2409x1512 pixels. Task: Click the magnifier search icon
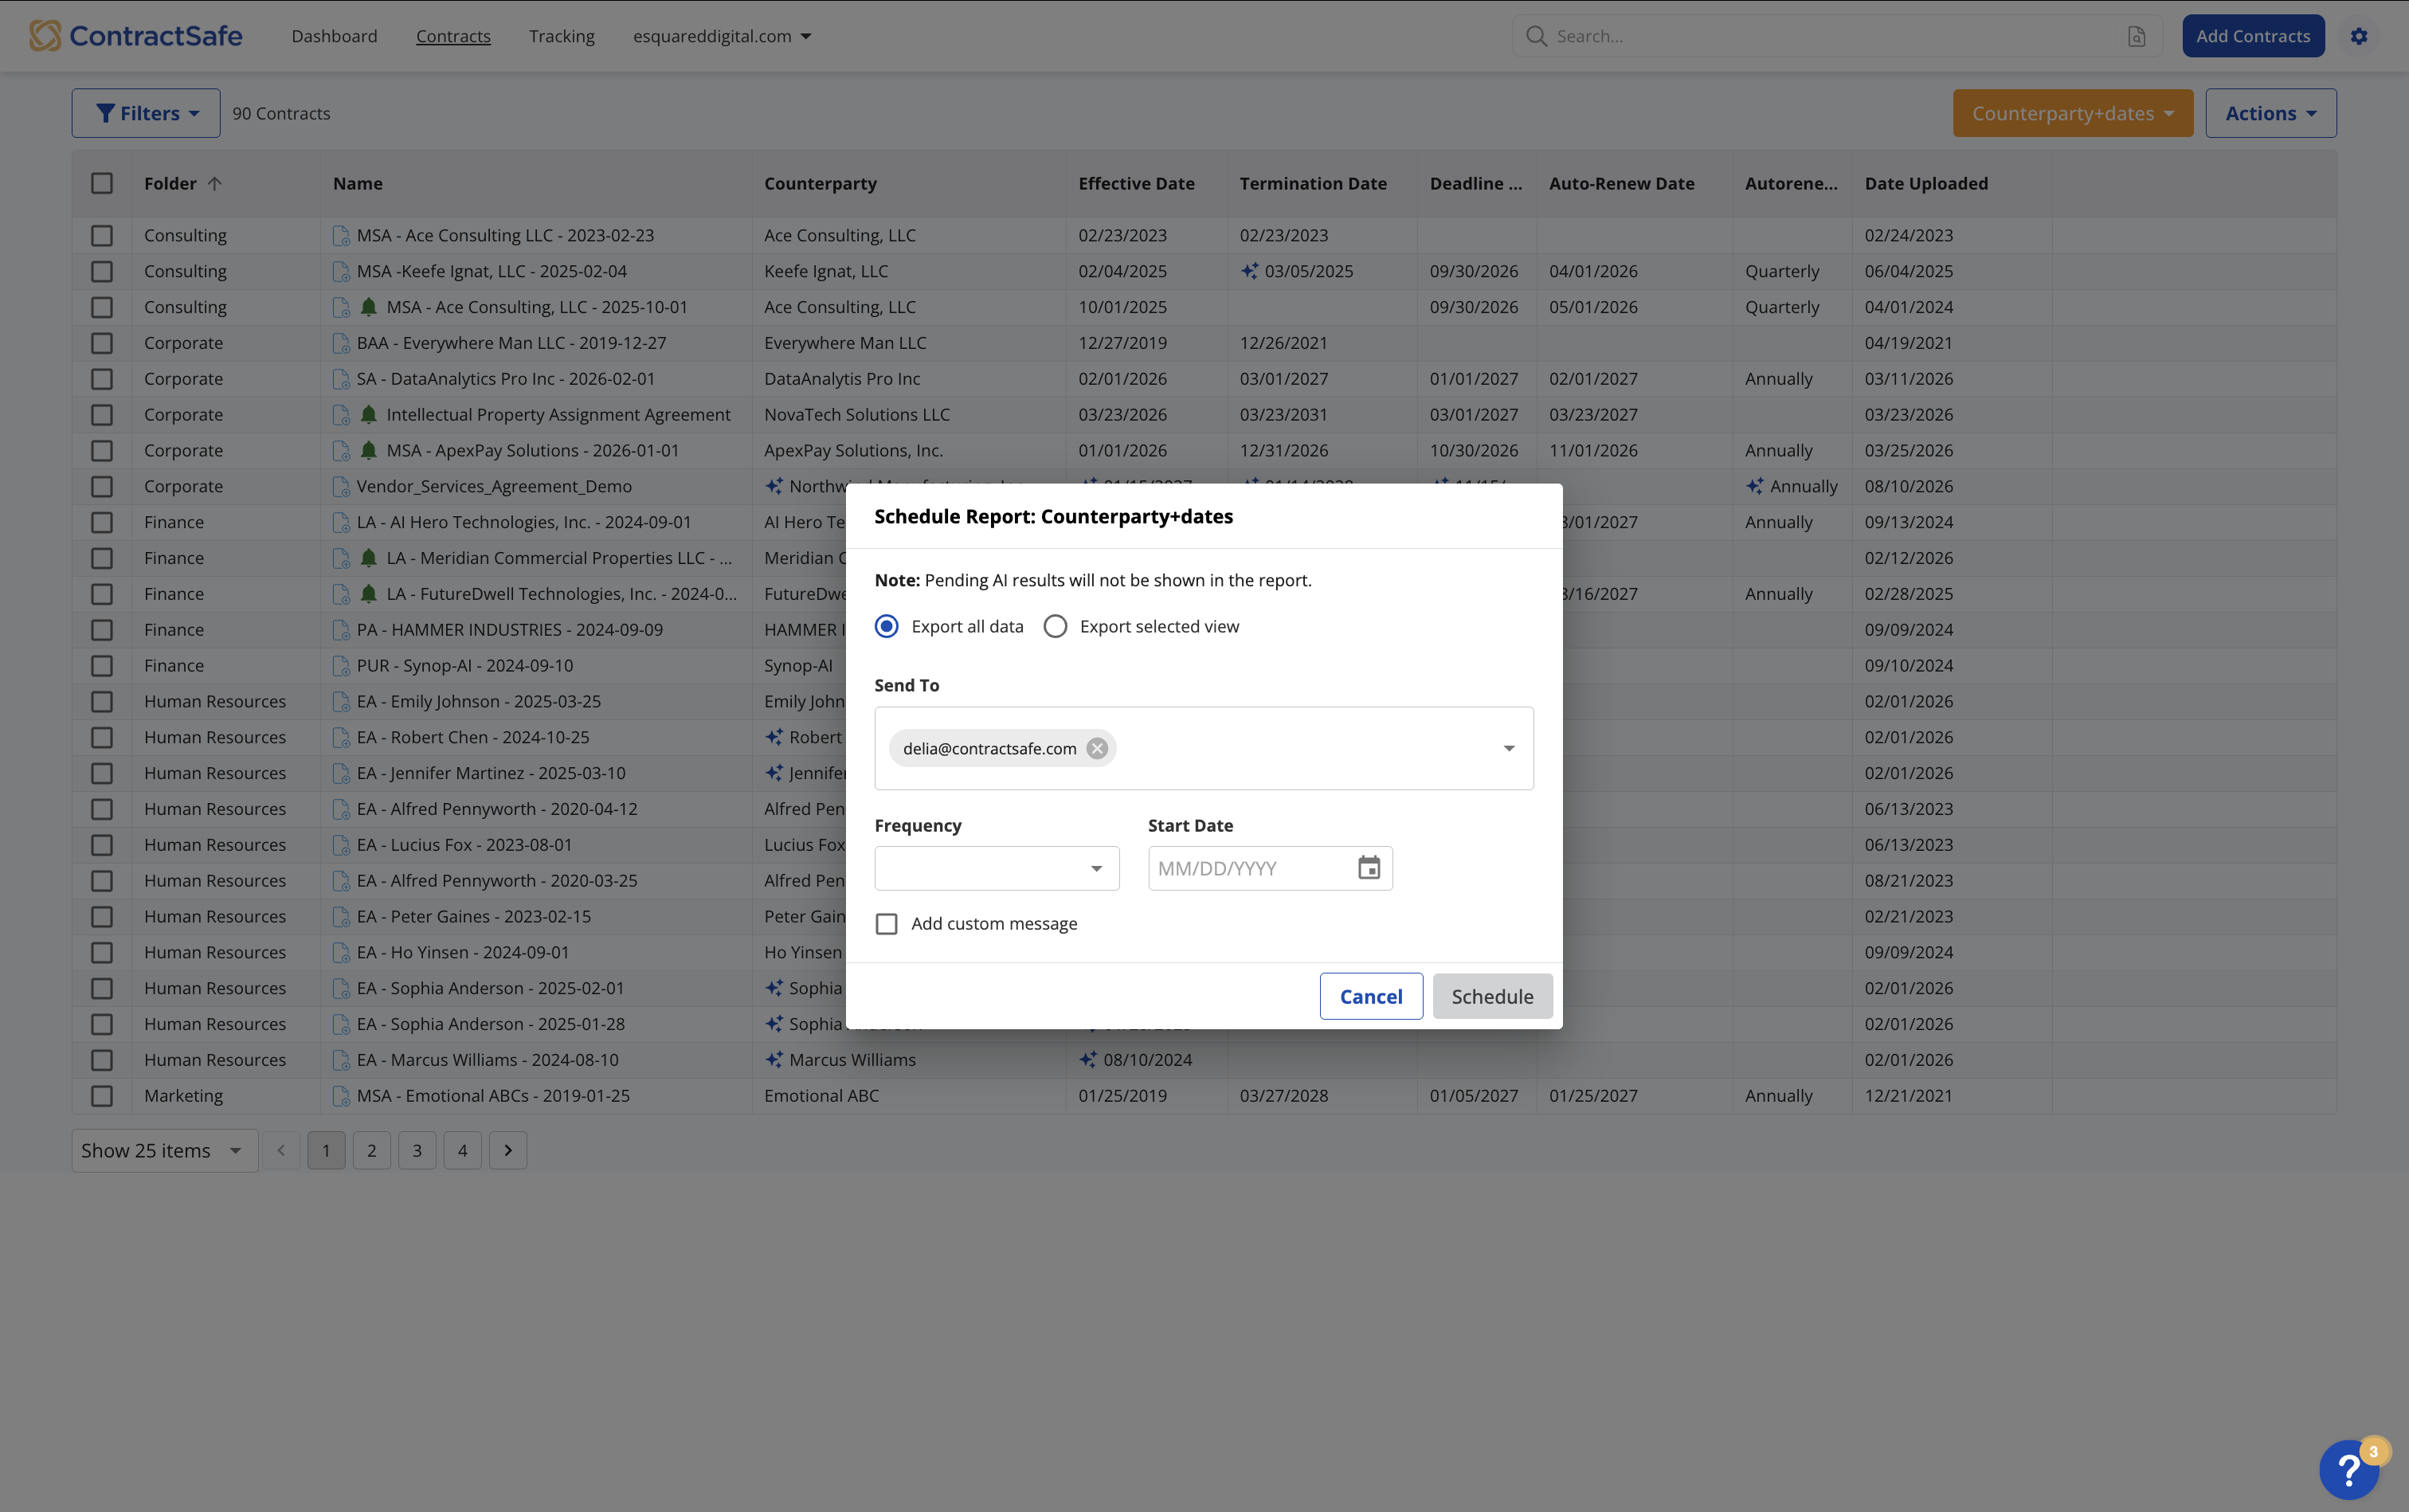click(x=1536, y=36)
